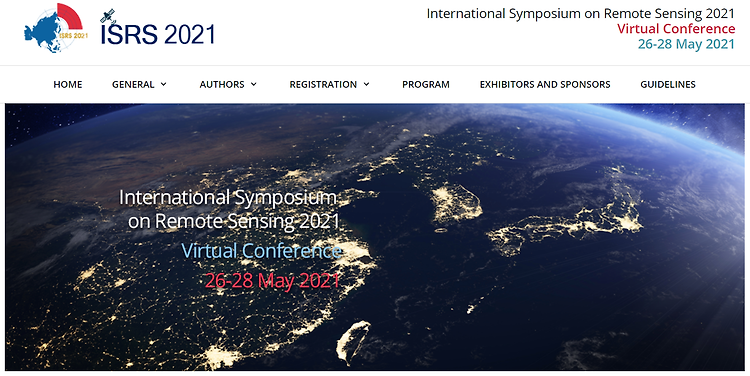
Task: Open the AUTHORS menu
Action: tap(222, 85)
